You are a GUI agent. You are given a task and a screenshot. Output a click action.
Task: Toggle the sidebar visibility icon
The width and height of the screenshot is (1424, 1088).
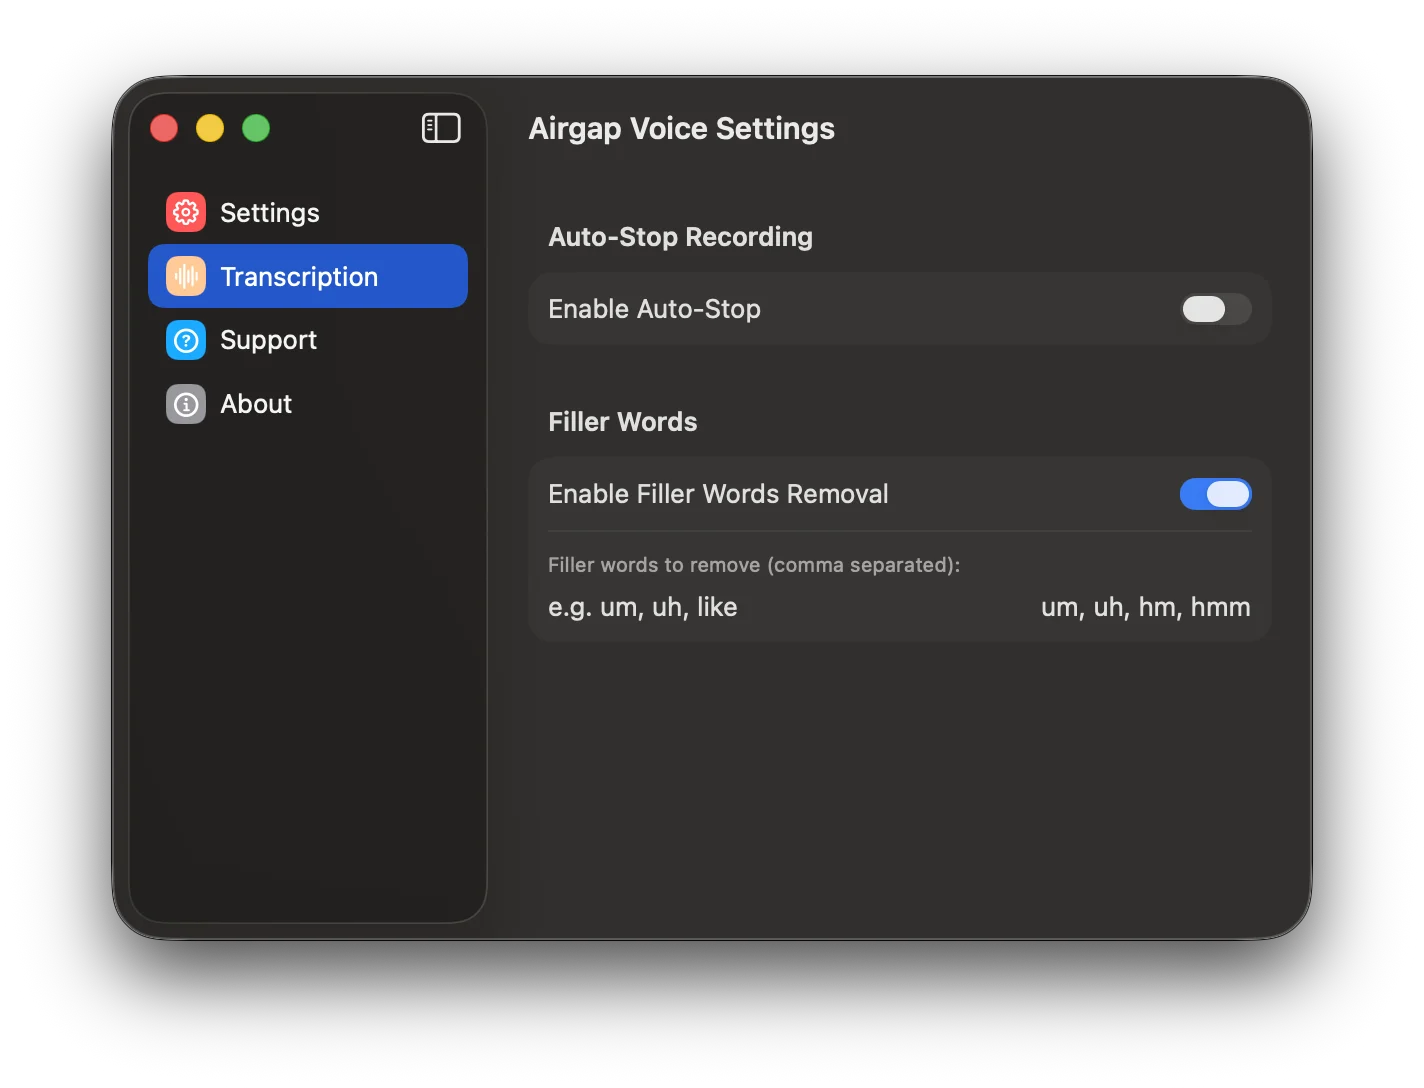pos(441,128)
